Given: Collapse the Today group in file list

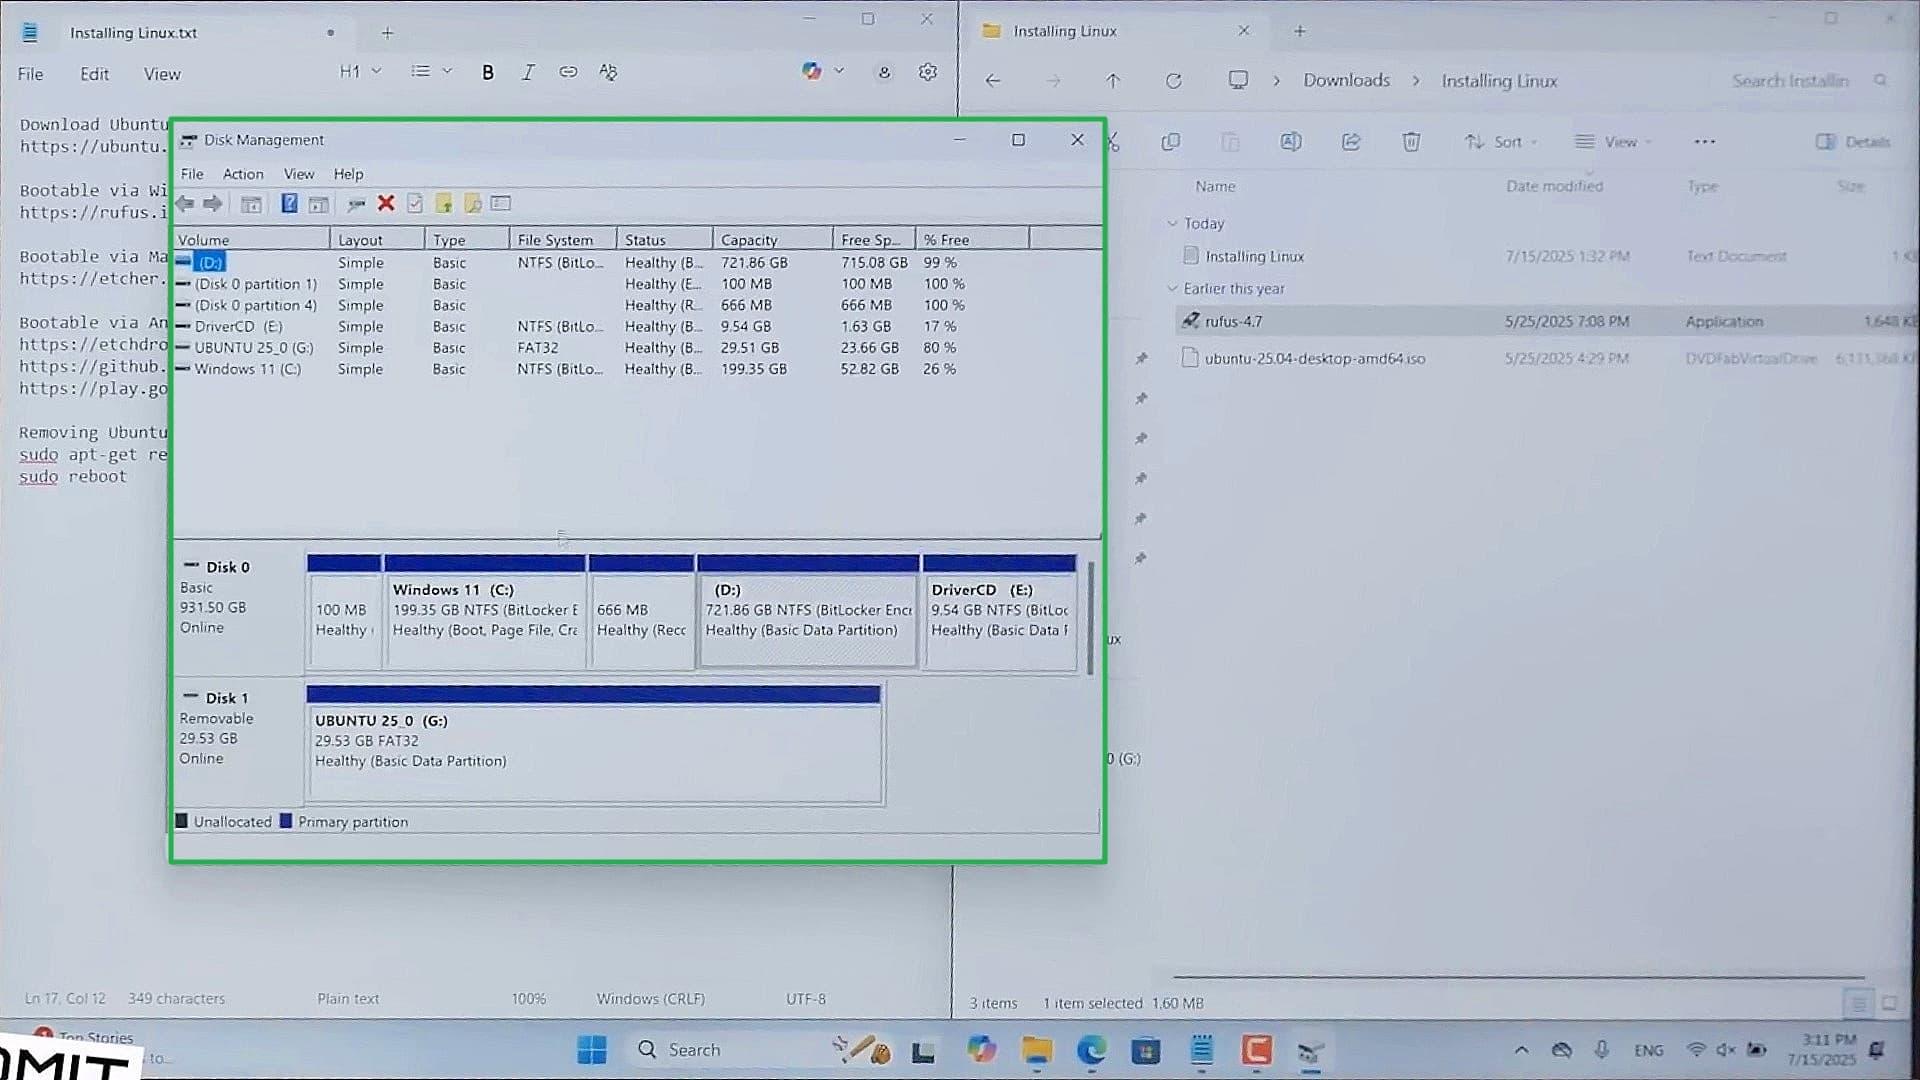Looking at the screenshot, I should tap(1172, 223).
